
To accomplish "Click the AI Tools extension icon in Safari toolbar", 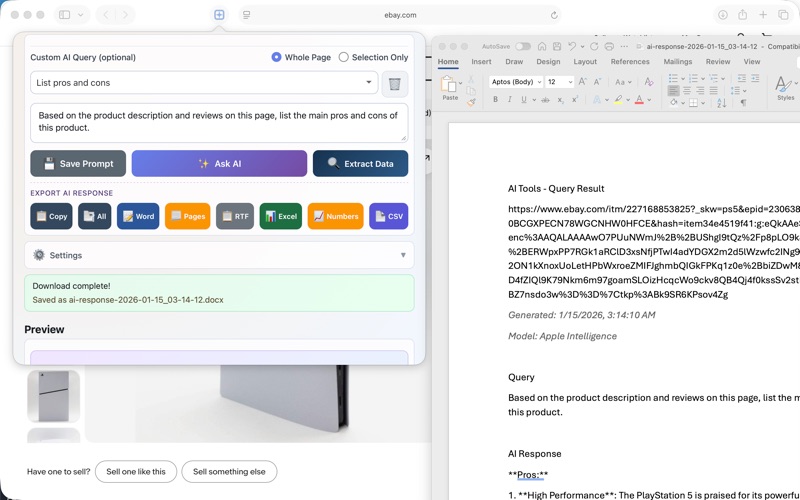I will tap(219, 15).
